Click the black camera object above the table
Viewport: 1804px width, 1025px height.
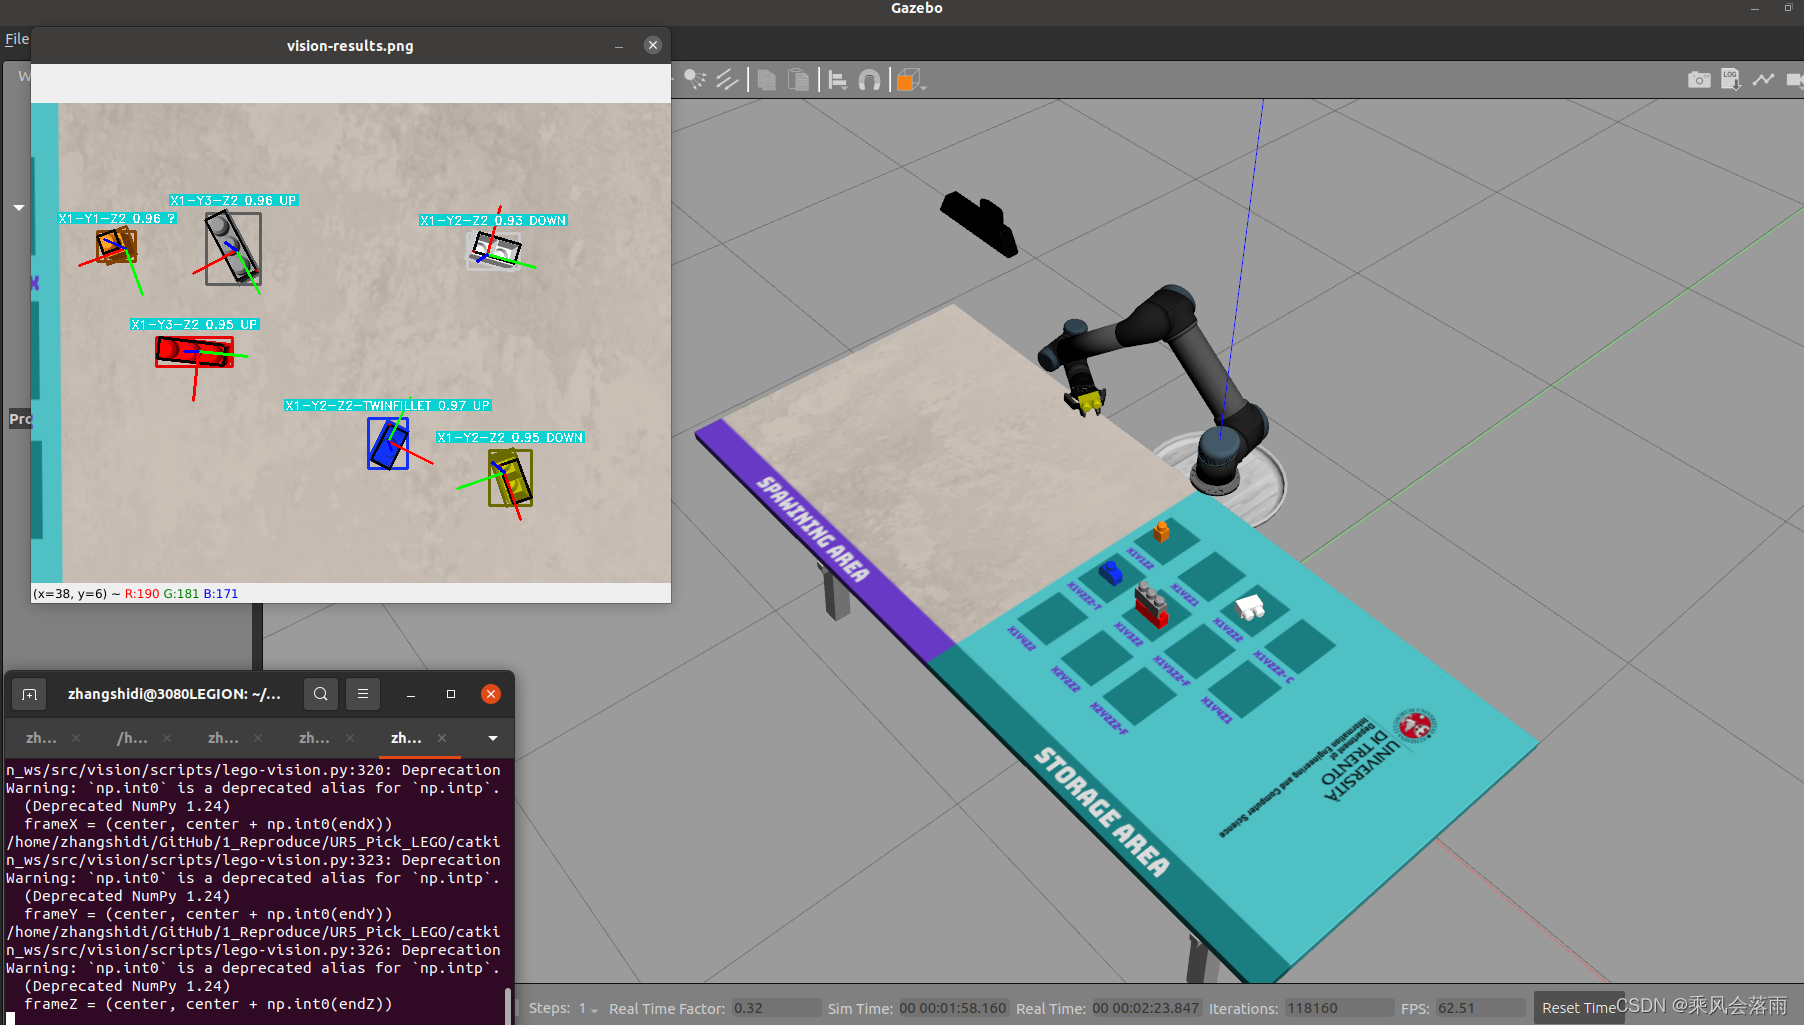point(978,223)
